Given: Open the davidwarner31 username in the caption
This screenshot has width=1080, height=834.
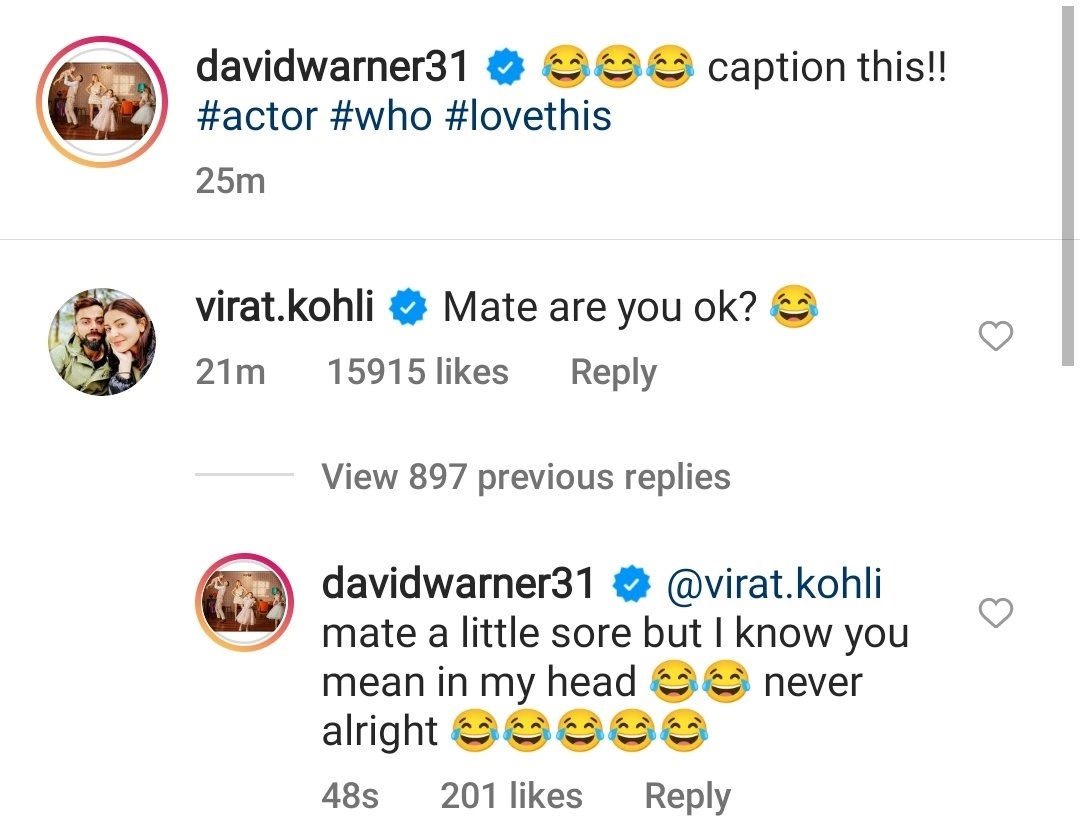Looking at the screenshot, I should (x=332, y=67).
